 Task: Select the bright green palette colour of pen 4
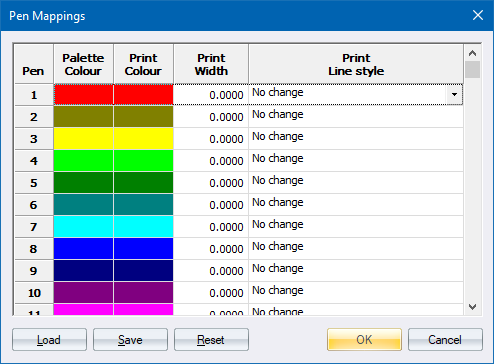[x=84, y=161]
